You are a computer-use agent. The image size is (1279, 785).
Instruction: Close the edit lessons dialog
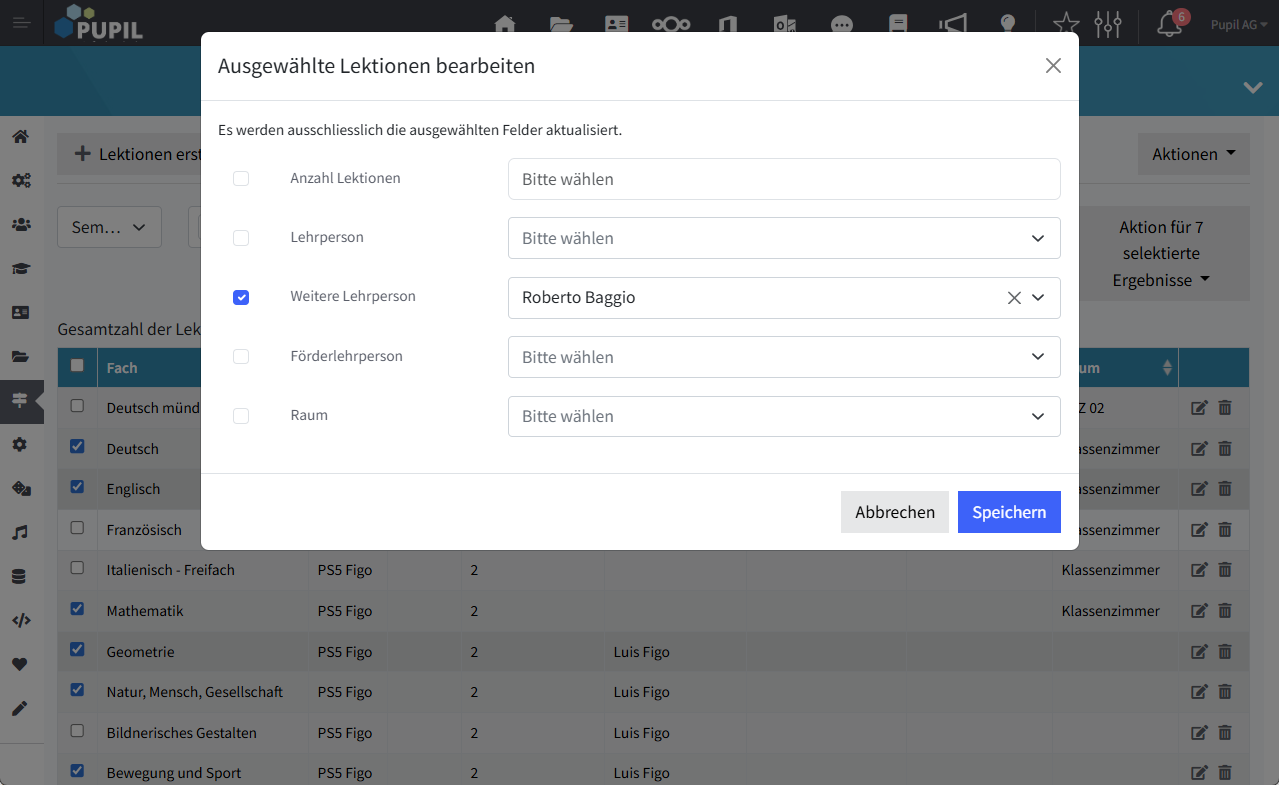click(1052, 66)
